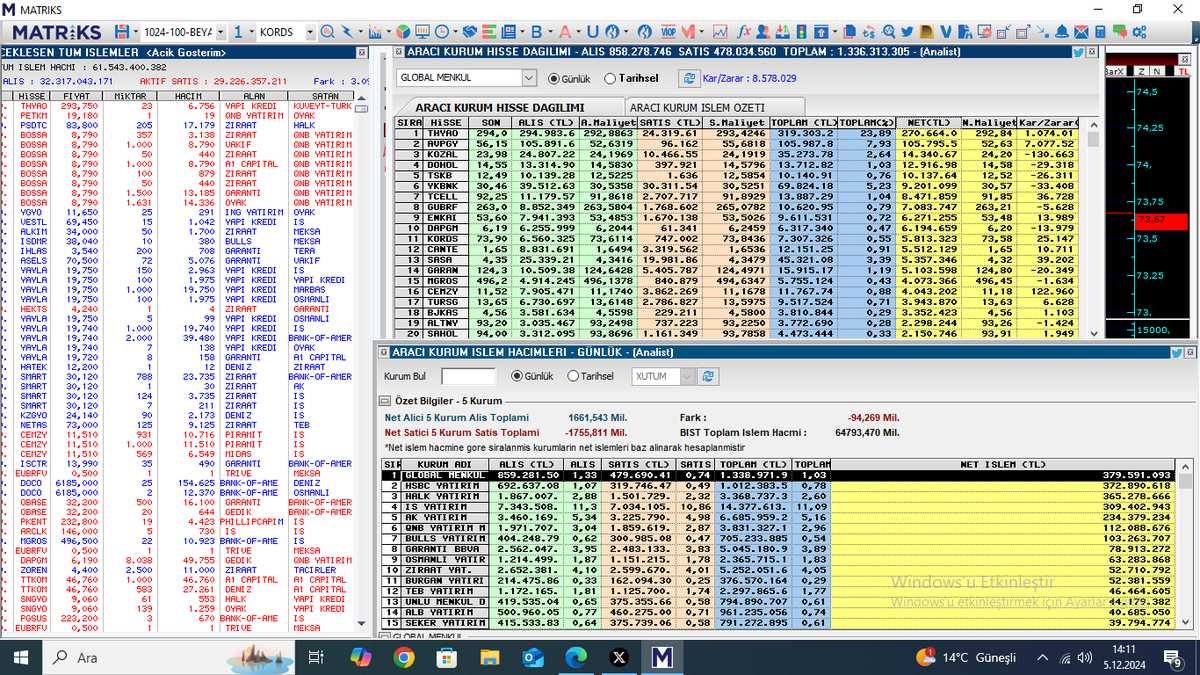Screen dimensions: 1200x675
Task: Open the chat bubbles toolbar icon
Action: tap(1119, 32)
